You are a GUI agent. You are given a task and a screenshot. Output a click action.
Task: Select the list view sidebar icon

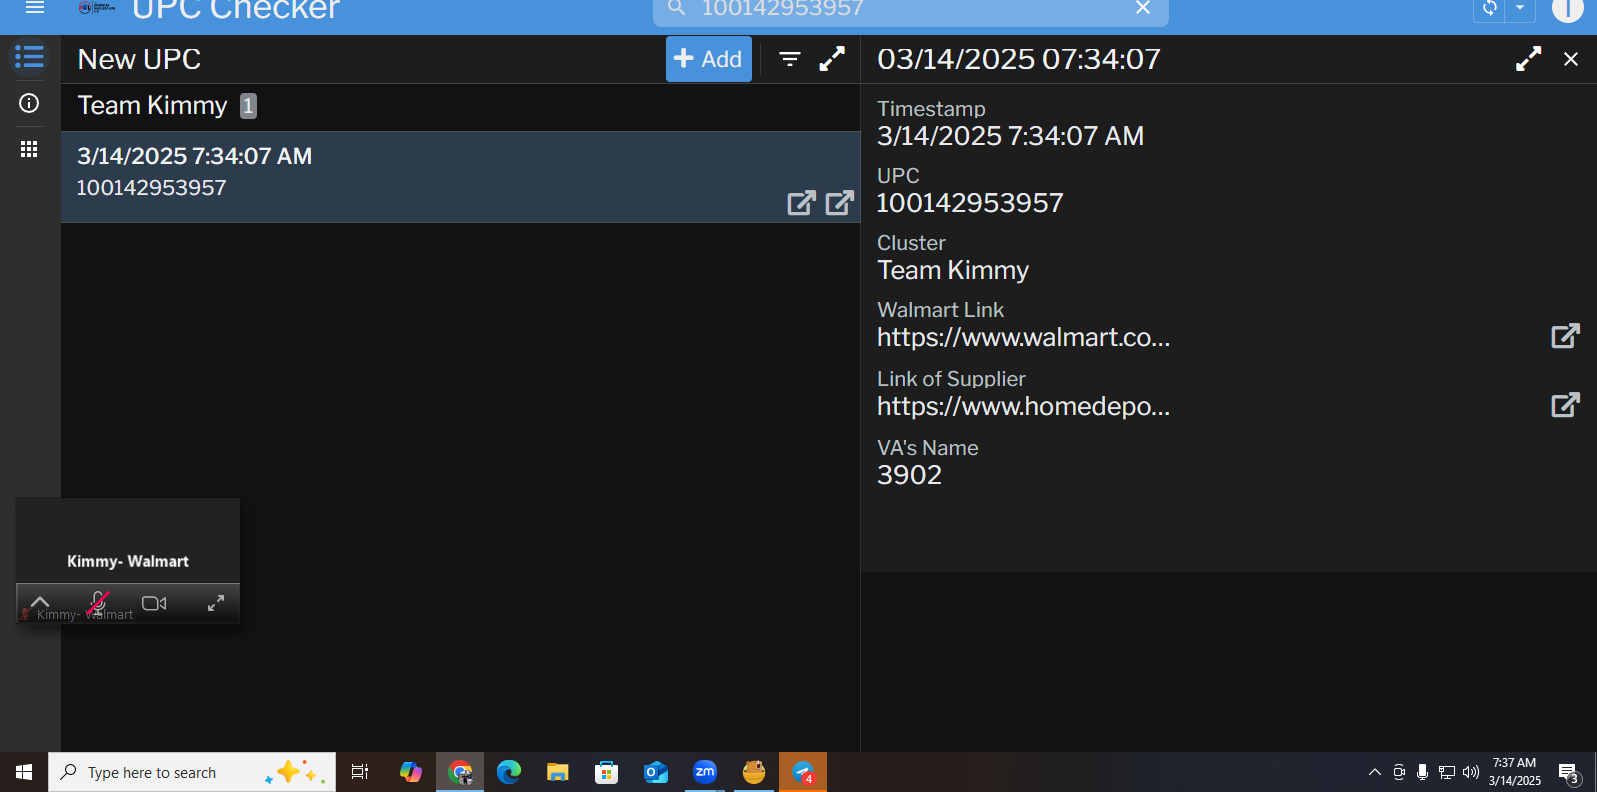[29, 58]
